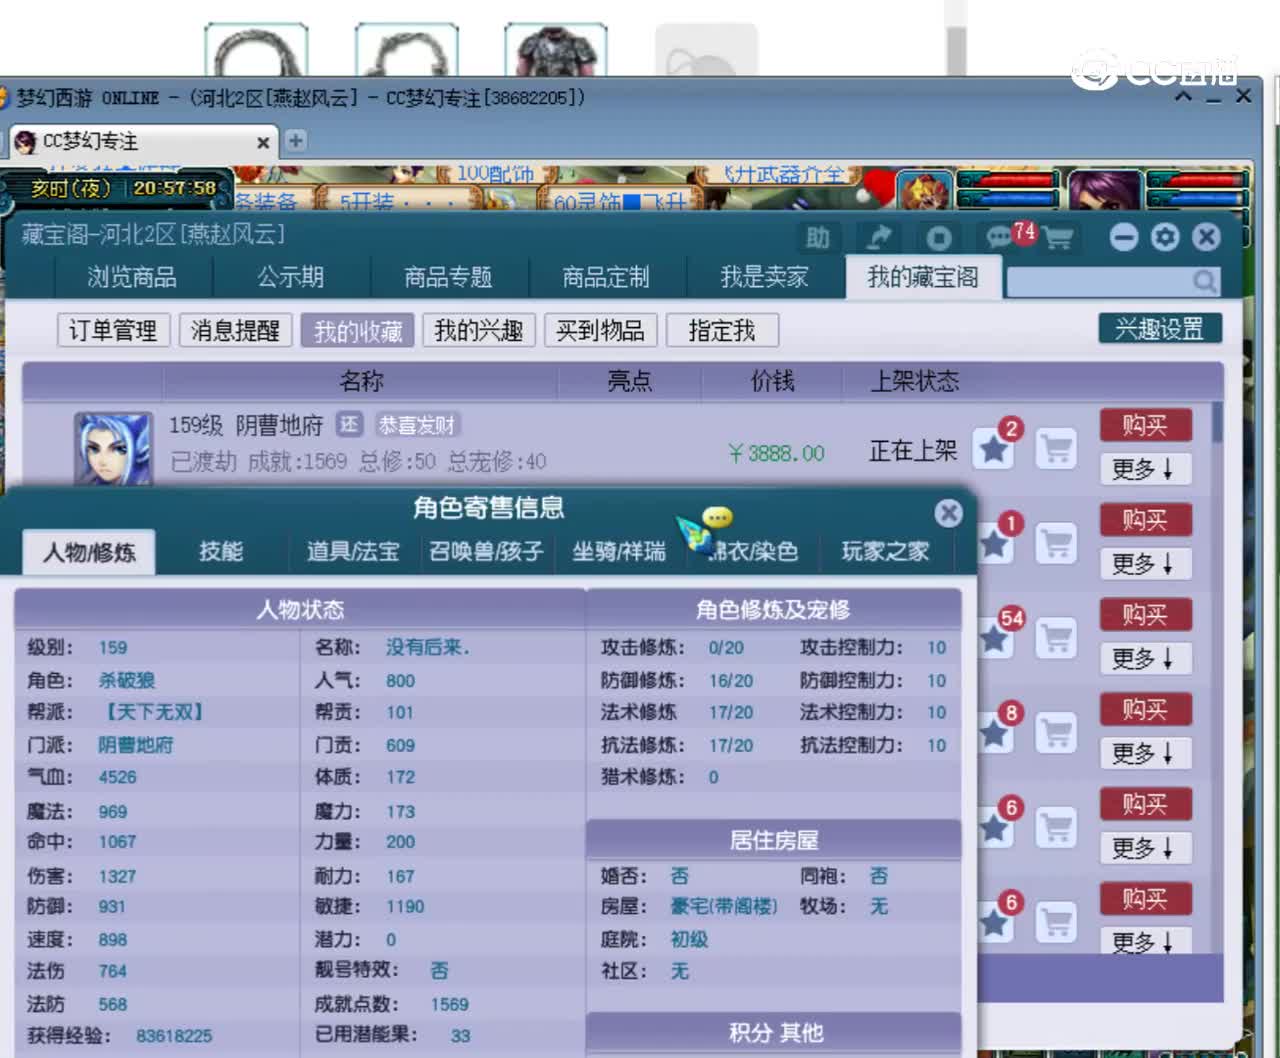Click the favorite star with badge 8
The width and height of the screenshot is (1280, 1058).
(994, 732)
